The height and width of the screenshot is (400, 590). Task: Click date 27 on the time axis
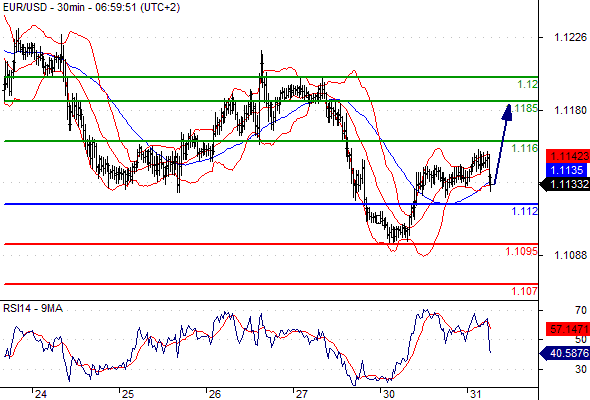[x=301, y=394]
